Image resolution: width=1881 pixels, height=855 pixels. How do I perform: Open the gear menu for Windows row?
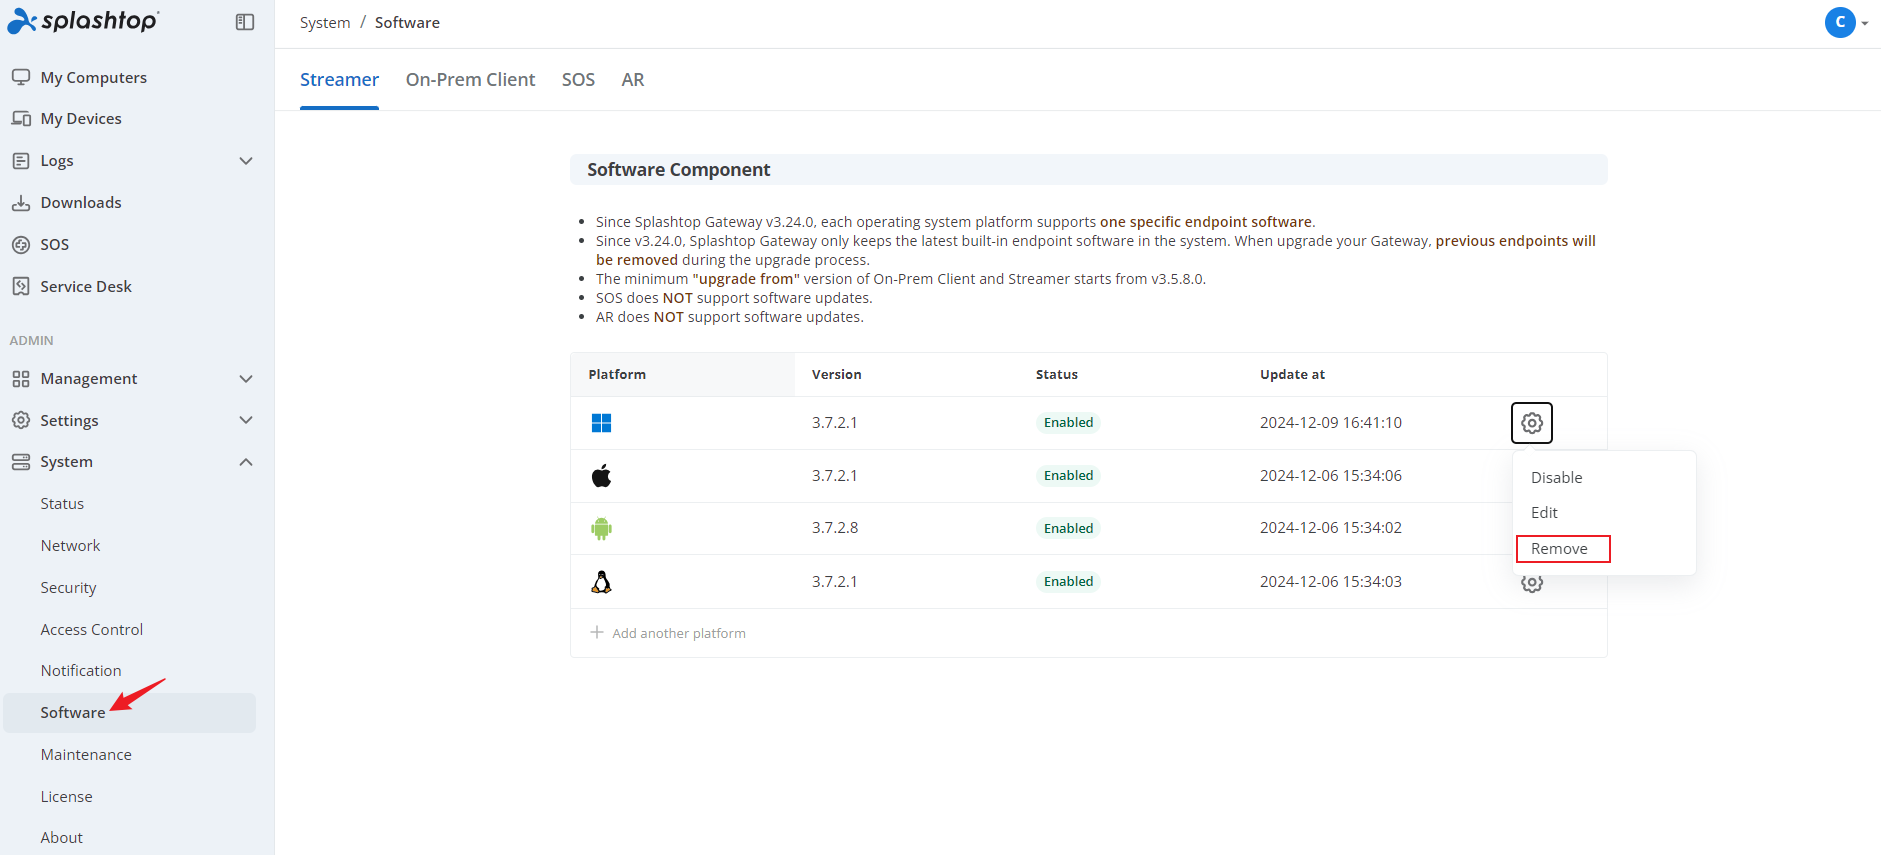tap(1532, 423)
